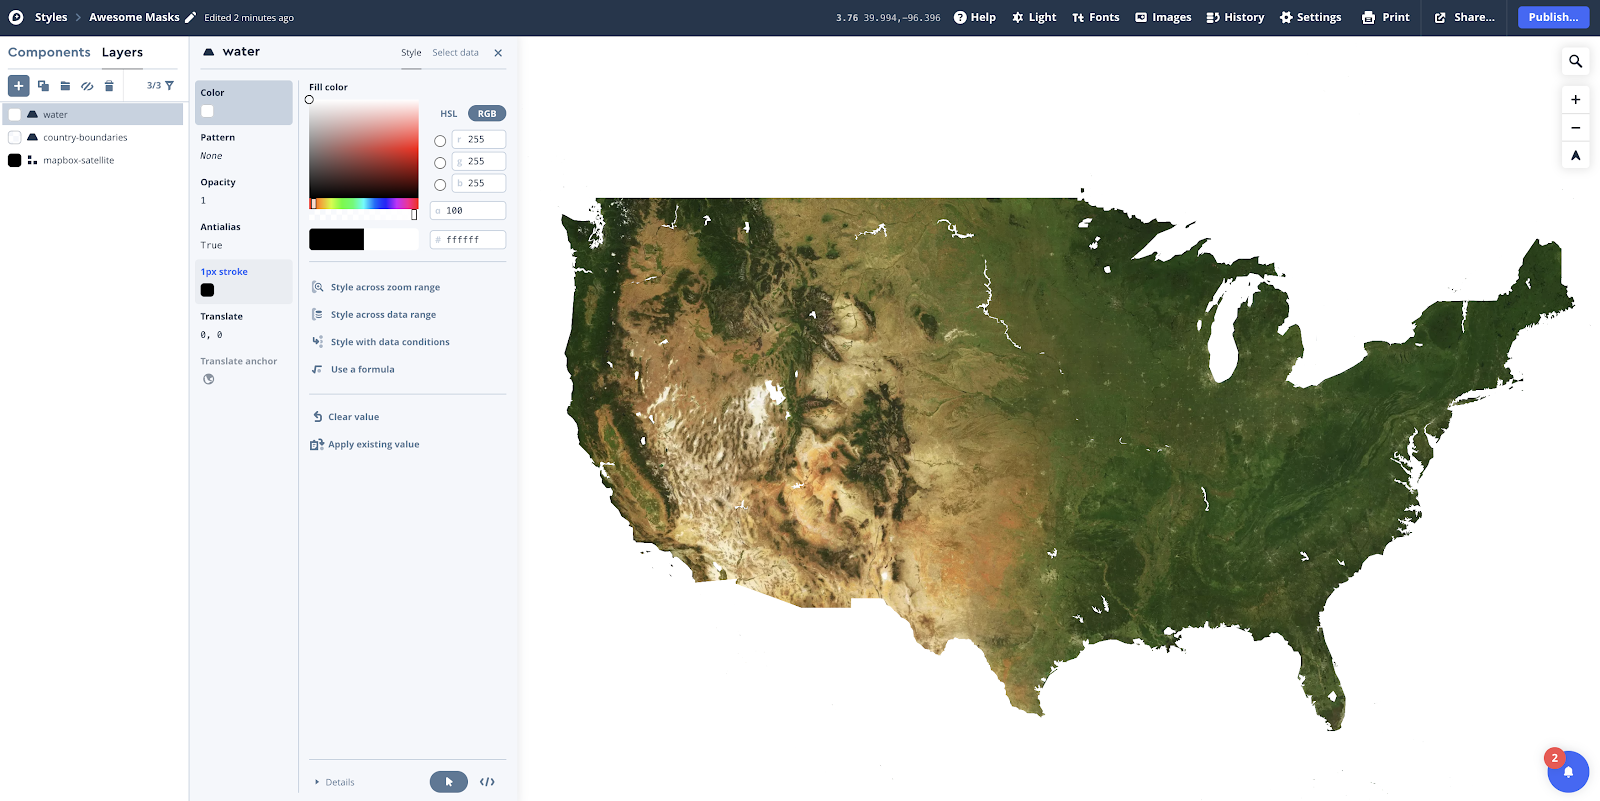
Task: Expand the Details section
Action: click(335, 782)
